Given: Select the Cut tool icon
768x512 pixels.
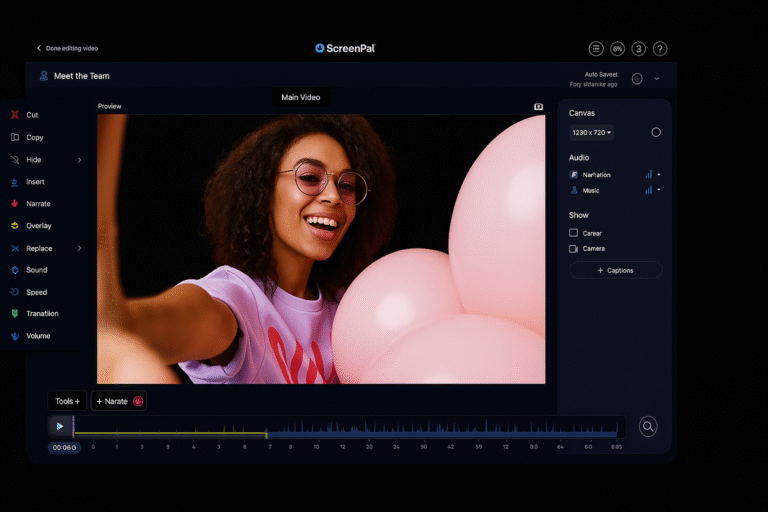Looking at the screenshot, I should pos(15,115).
